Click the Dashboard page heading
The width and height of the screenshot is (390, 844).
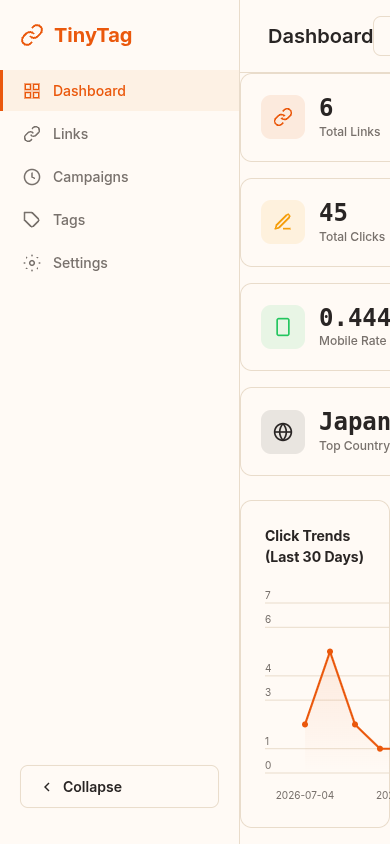pos(320,36)
